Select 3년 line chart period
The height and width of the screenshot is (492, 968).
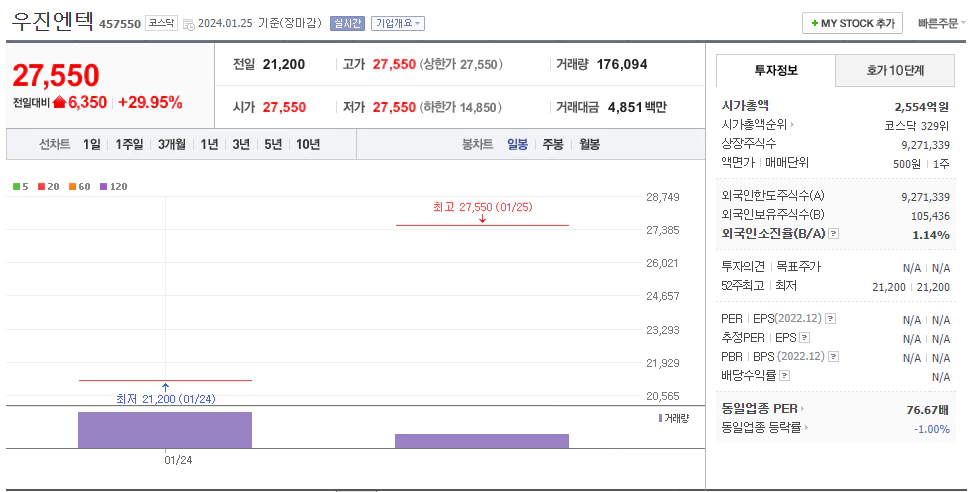pos(241,144)
